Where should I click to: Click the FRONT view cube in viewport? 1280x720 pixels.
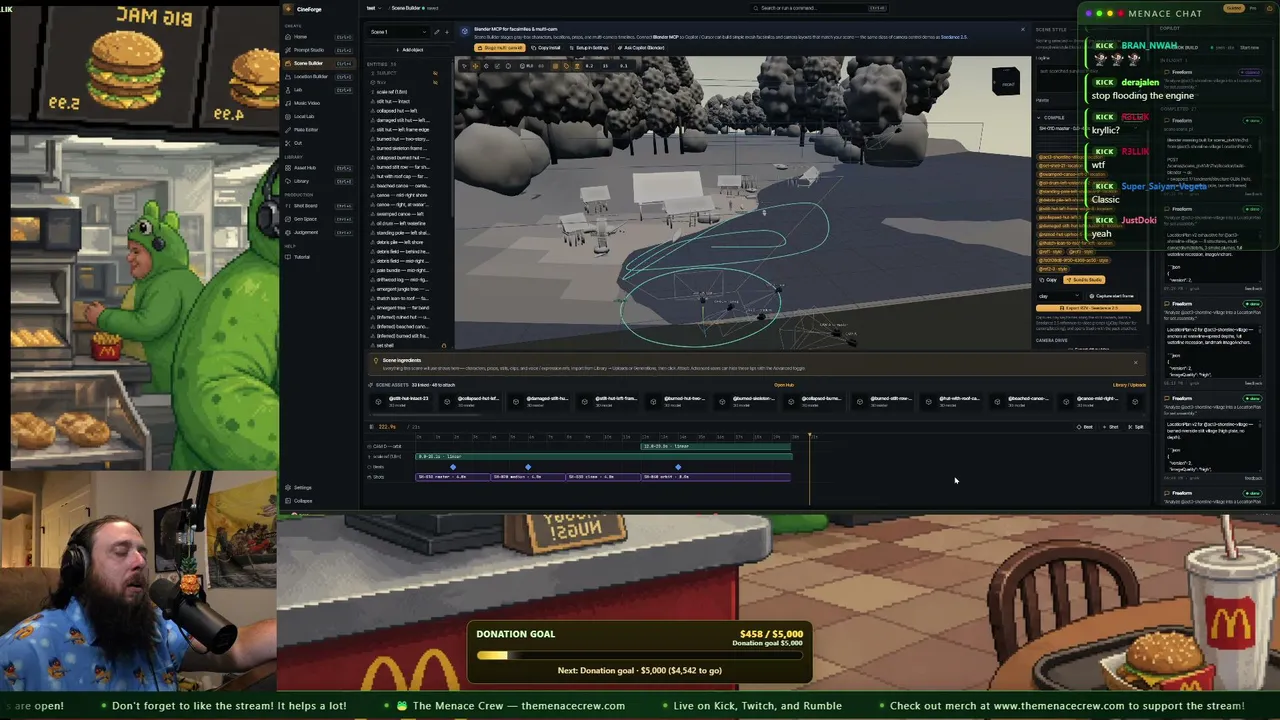pyautogui.click(x=1007, y=83)
